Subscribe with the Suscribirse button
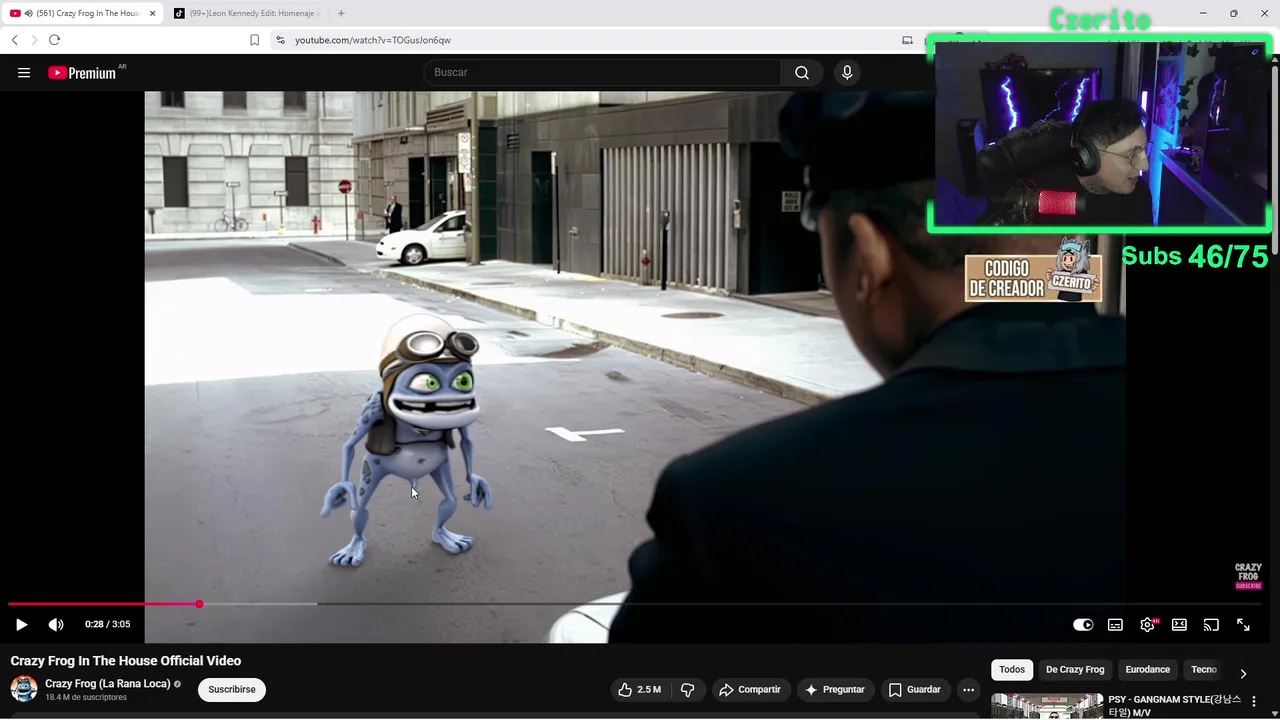Screen dimensions: 1280x720 [232, 689]
